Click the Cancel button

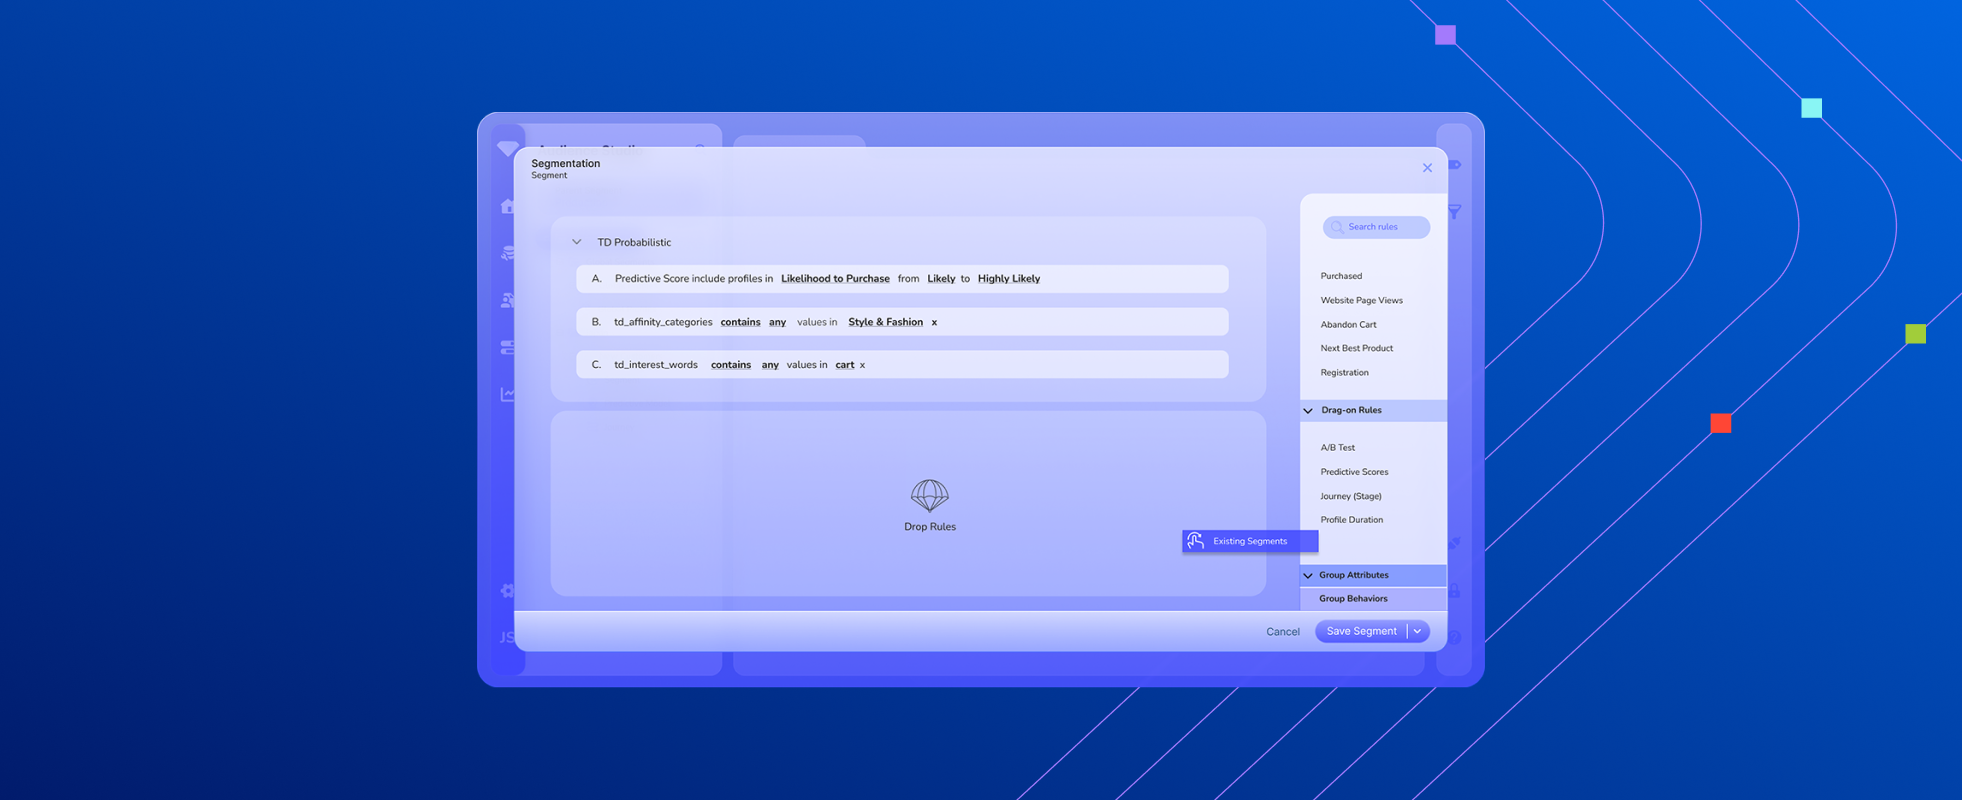click(x=1282, y=632)
